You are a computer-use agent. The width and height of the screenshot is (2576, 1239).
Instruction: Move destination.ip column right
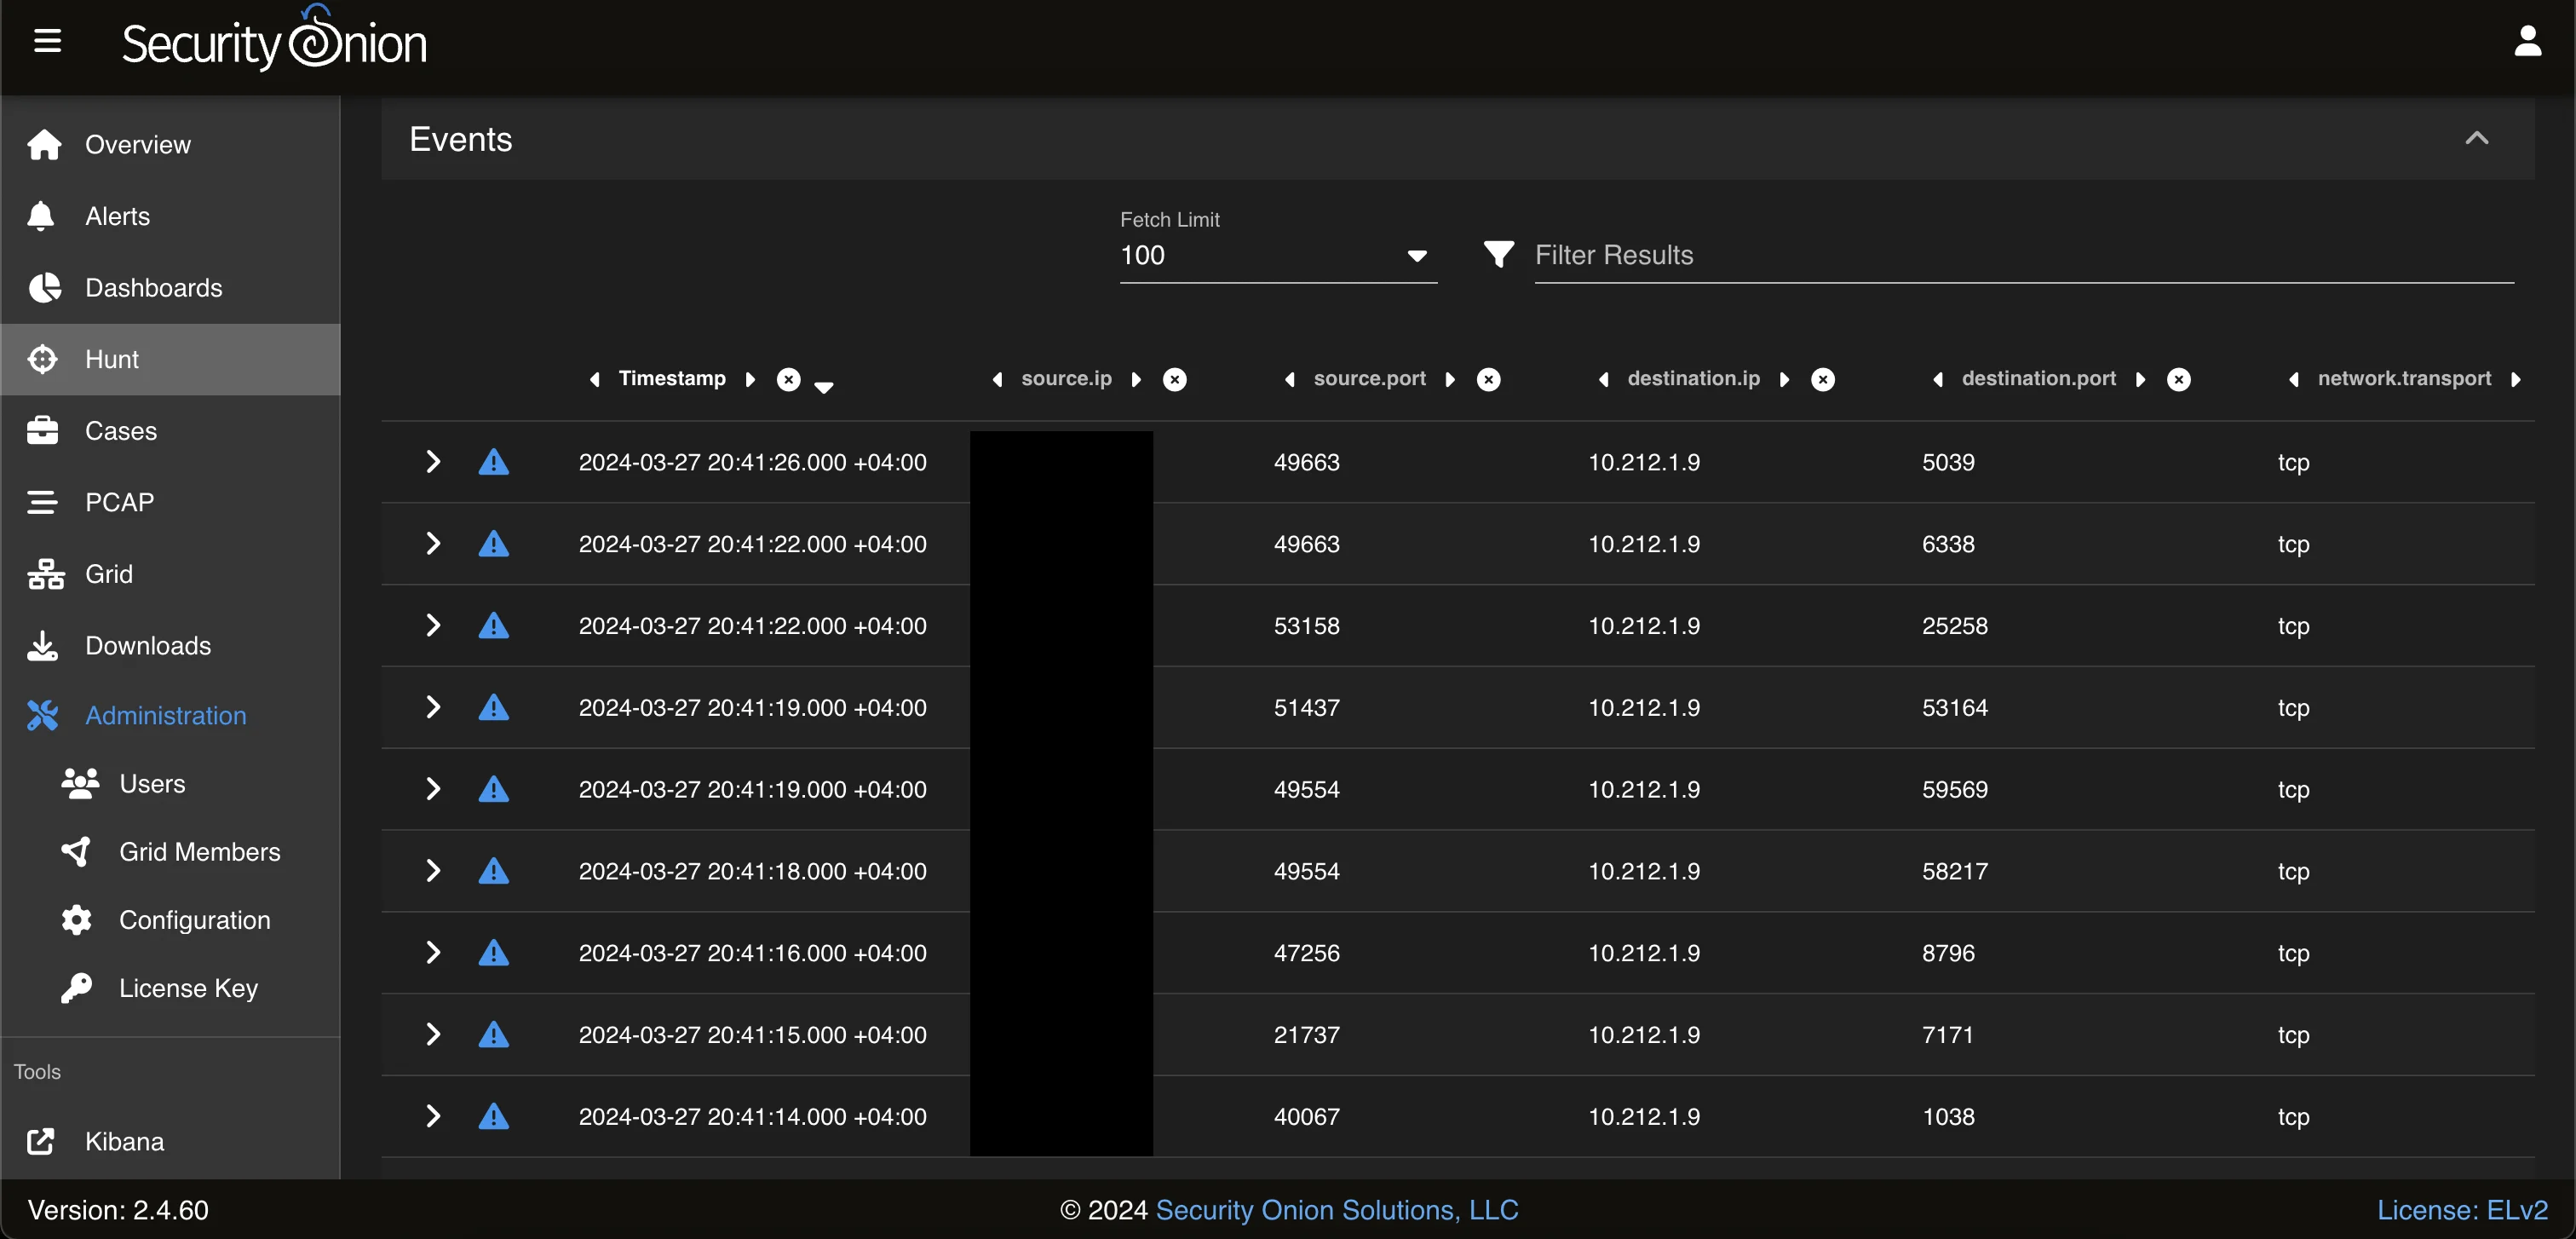click(x=1784, y=379)
